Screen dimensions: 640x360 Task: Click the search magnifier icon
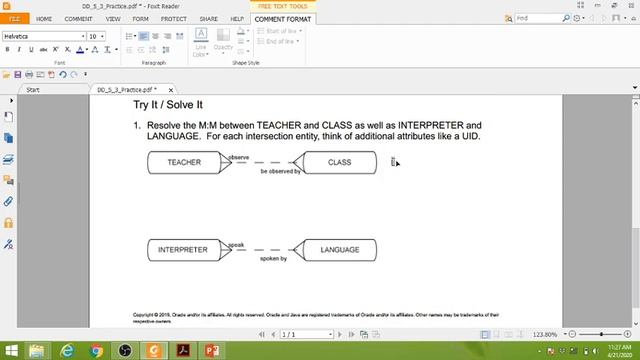566,18
